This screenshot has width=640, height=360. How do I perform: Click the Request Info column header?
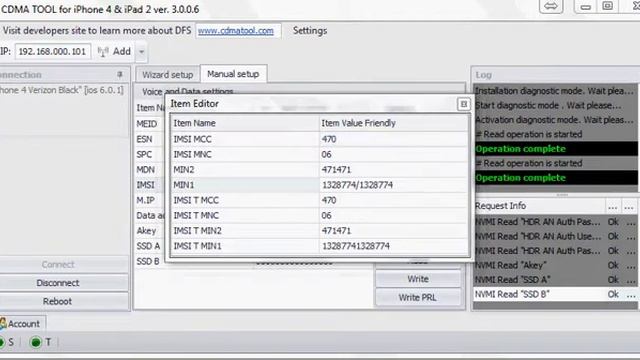click(539, 206)
